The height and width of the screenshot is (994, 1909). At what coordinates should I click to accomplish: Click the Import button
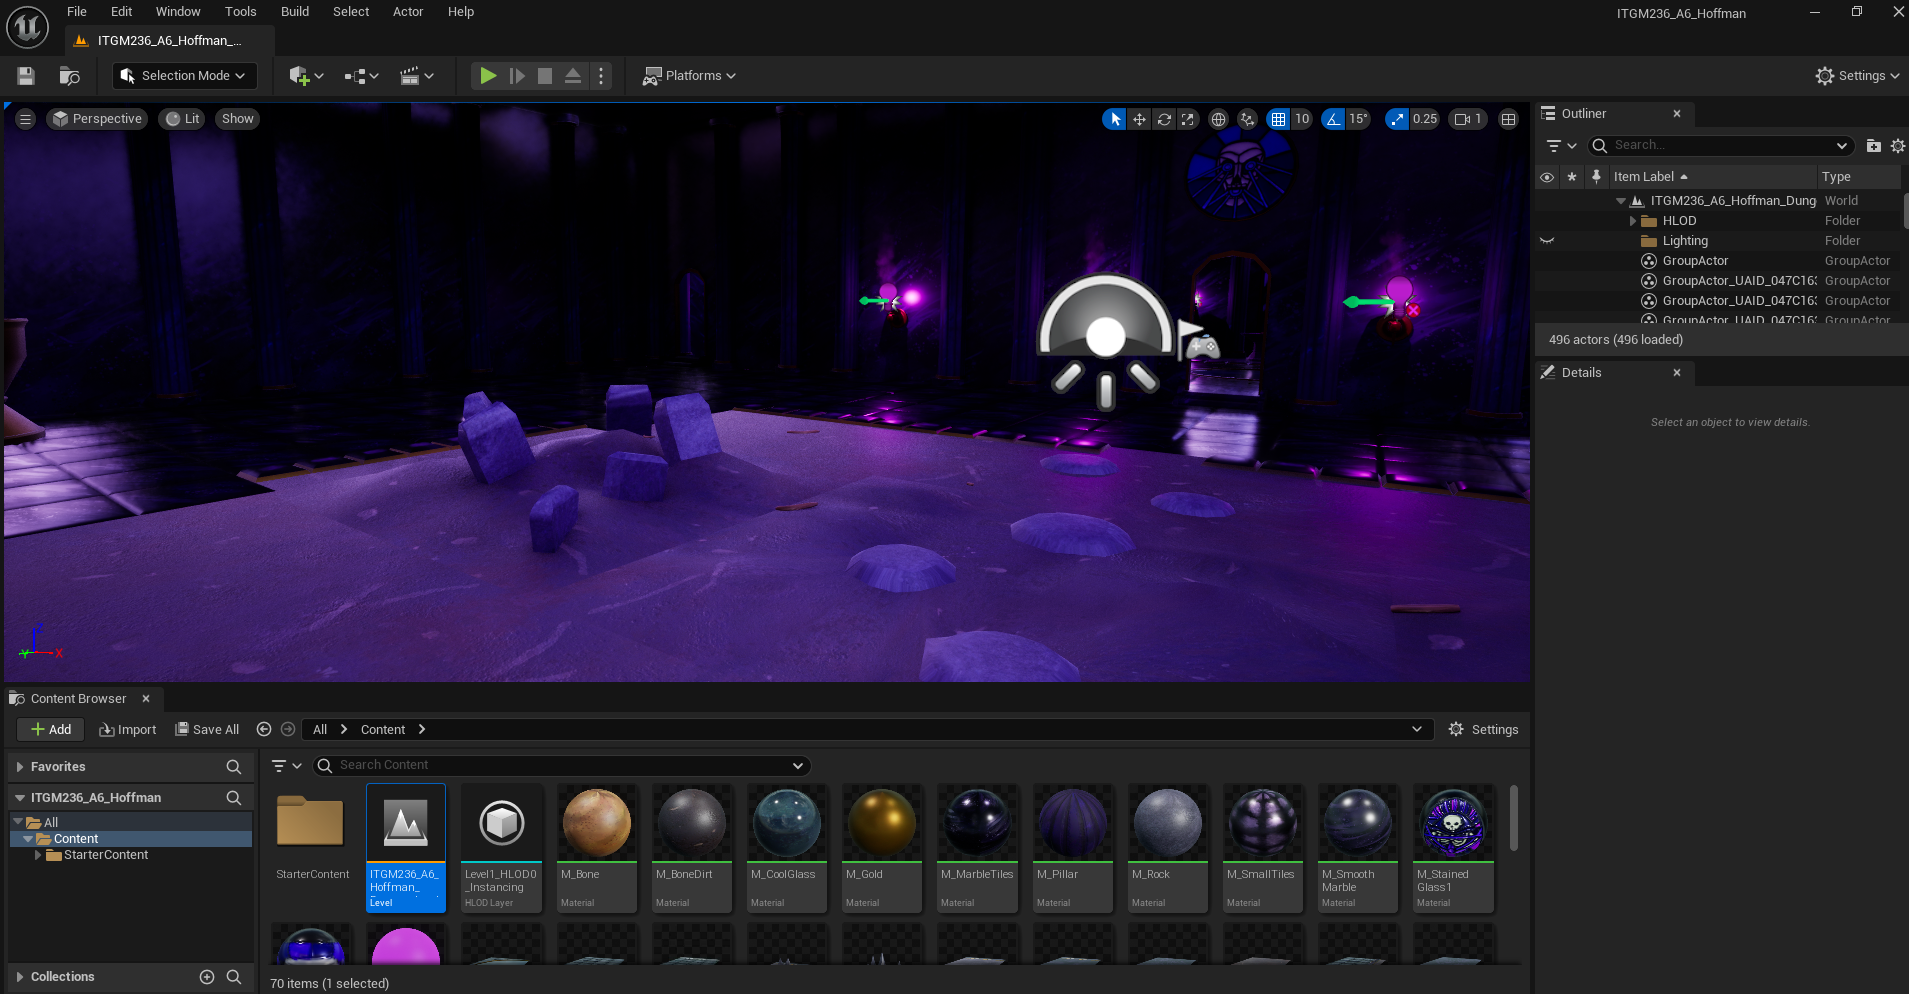pyautogui.click(x=128, y=730)
